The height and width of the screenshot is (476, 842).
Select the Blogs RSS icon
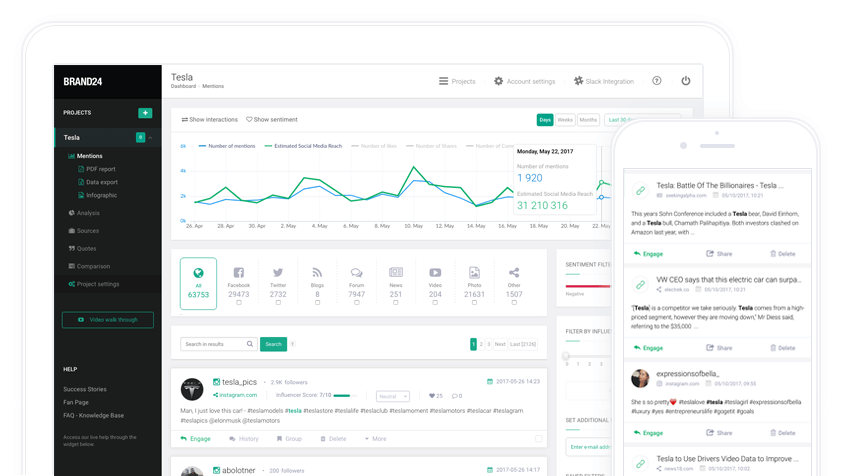pos(317,273)
